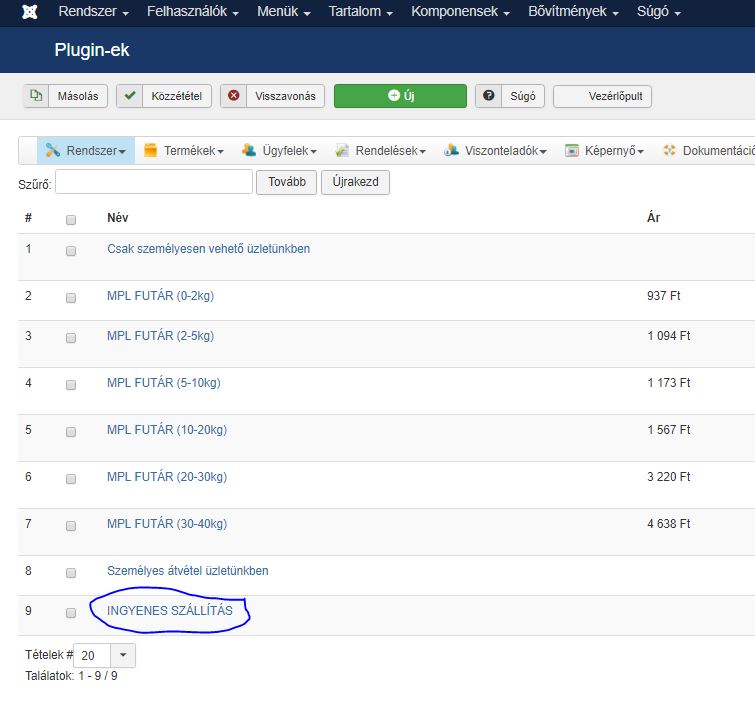Click the 1 567 Ft price cell
Image resolution: width=755 pixels, height=716 pixels.
[x=668, y=430]
